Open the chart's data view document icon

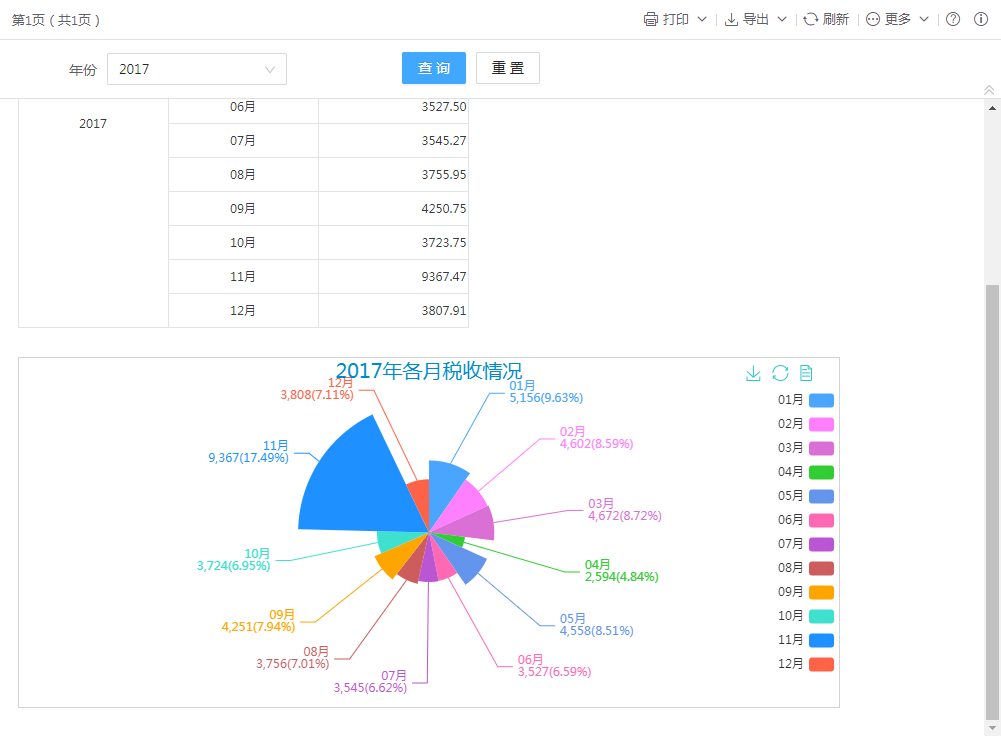[806, 373]
